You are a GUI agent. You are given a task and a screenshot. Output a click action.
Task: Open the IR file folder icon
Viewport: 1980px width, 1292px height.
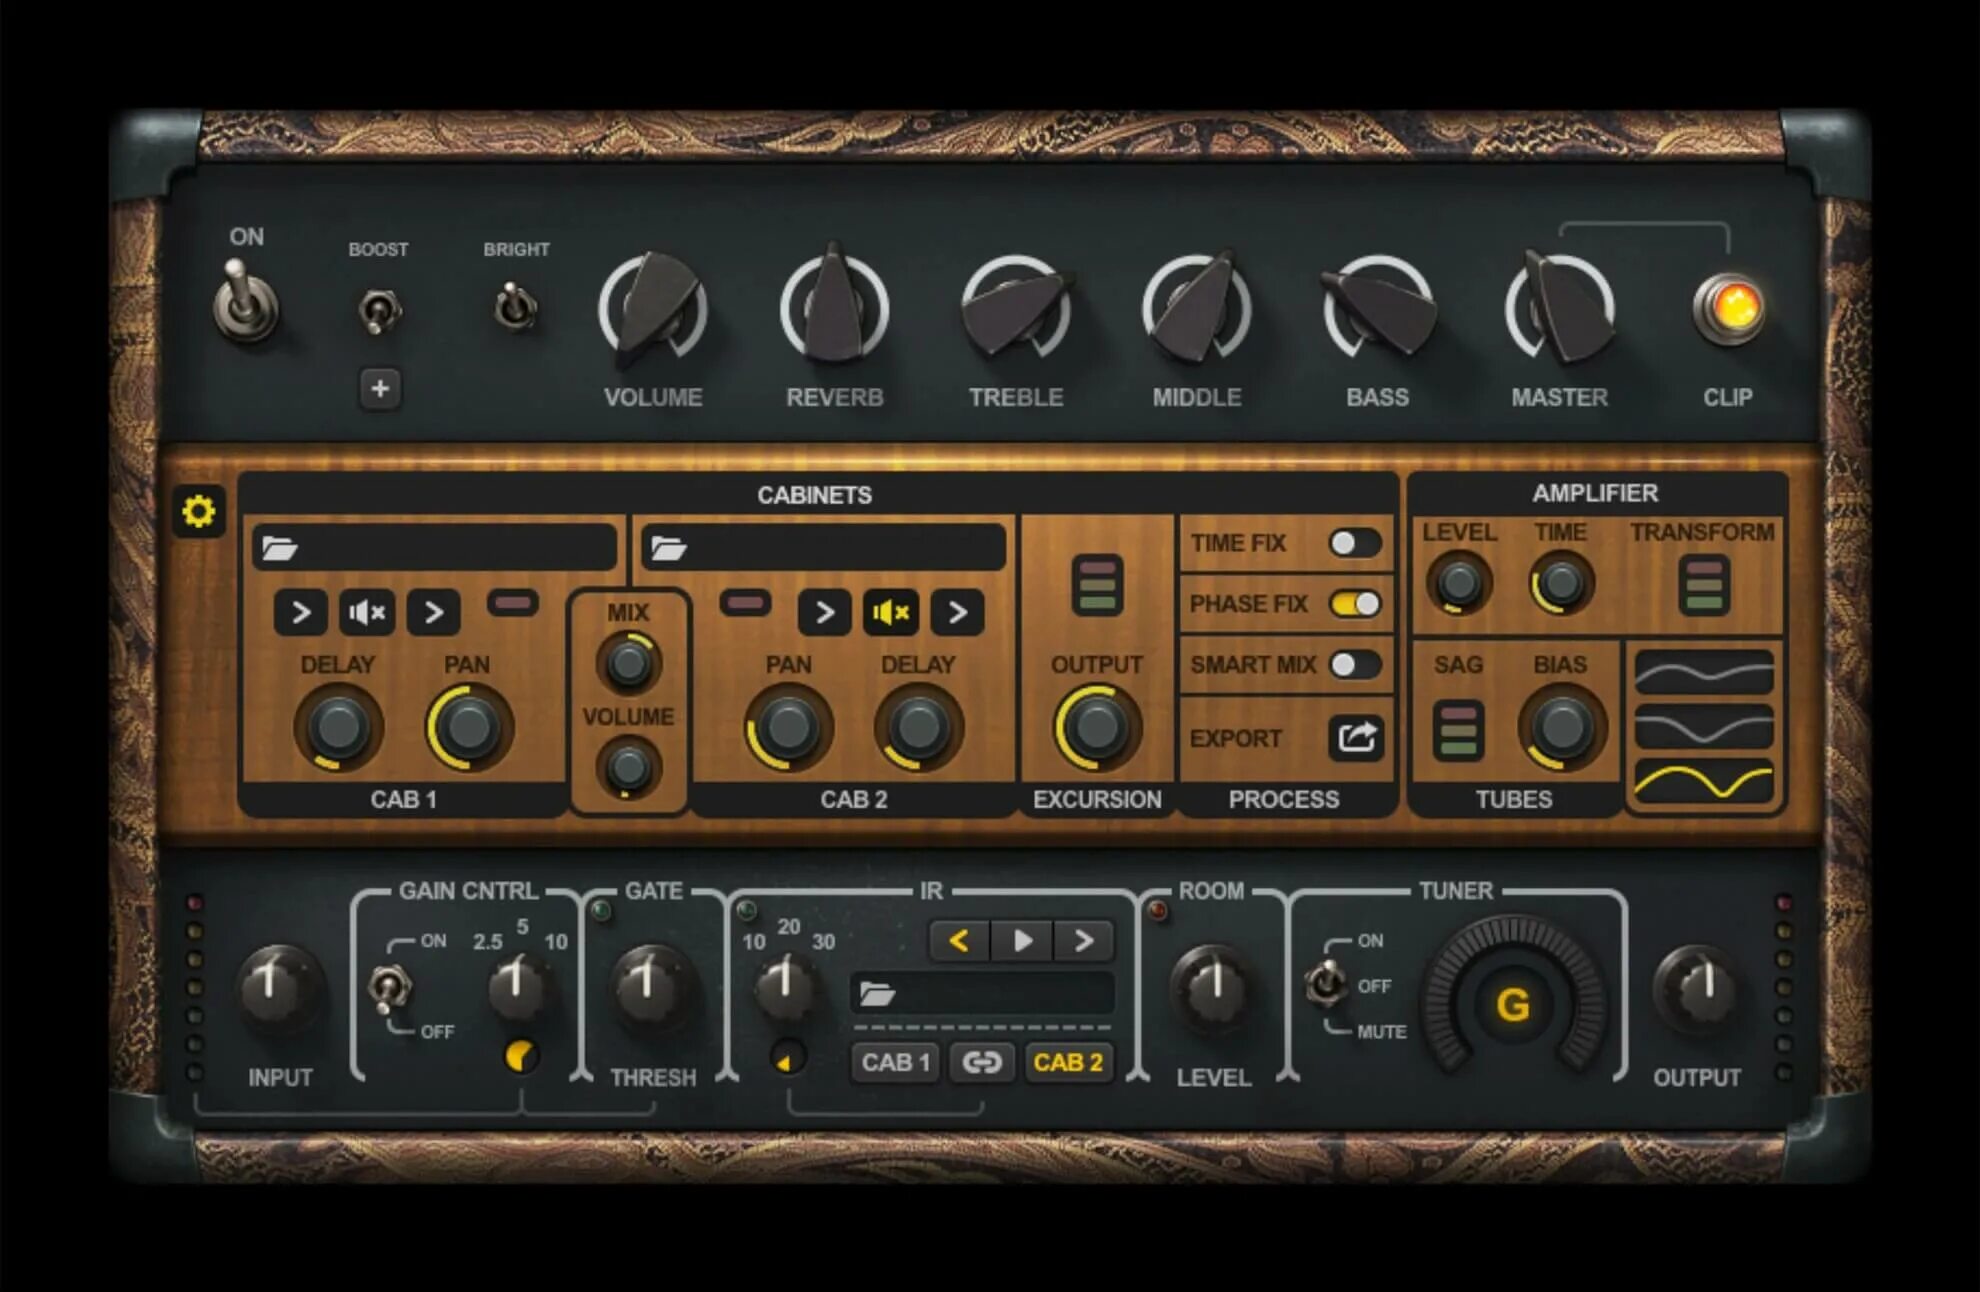pos(877,994)
